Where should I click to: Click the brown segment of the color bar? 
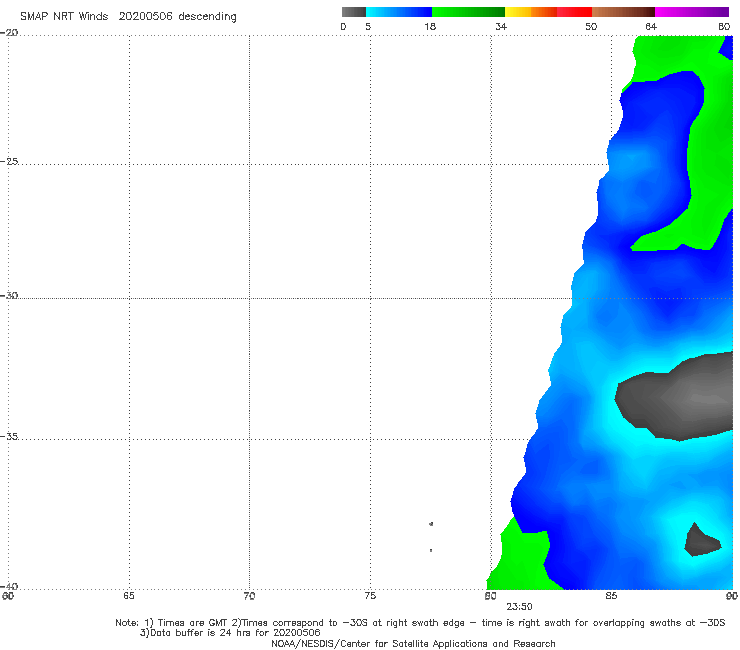click(x=623, y=12)
